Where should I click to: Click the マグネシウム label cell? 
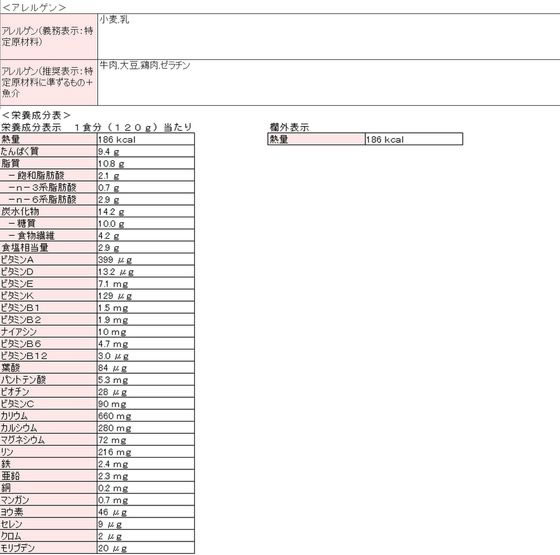coord(49,440)
